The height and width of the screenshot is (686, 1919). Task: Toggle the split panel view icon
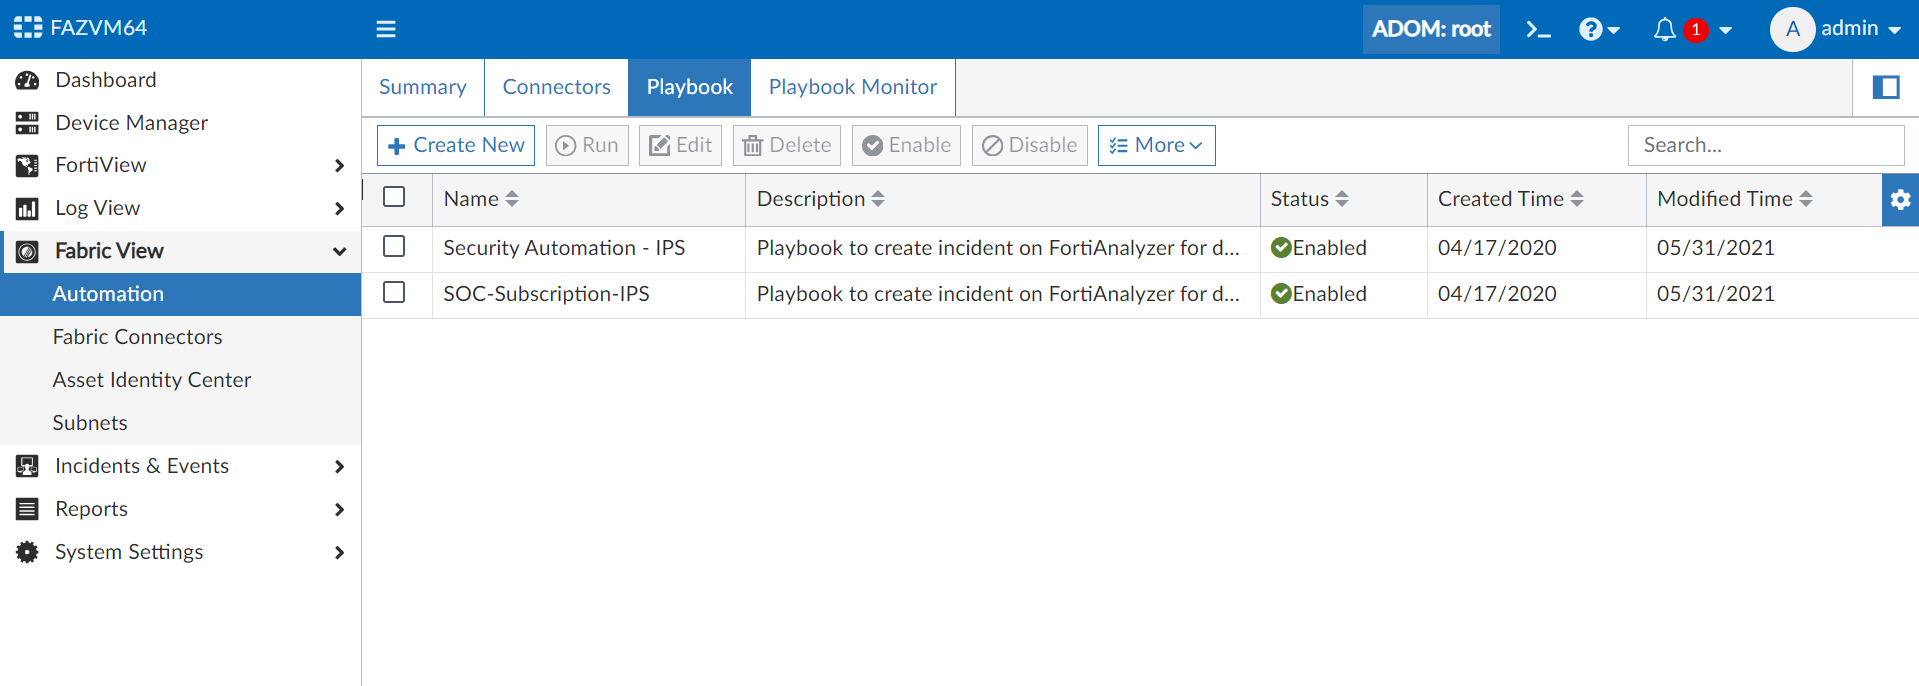tap(1886, 87)
